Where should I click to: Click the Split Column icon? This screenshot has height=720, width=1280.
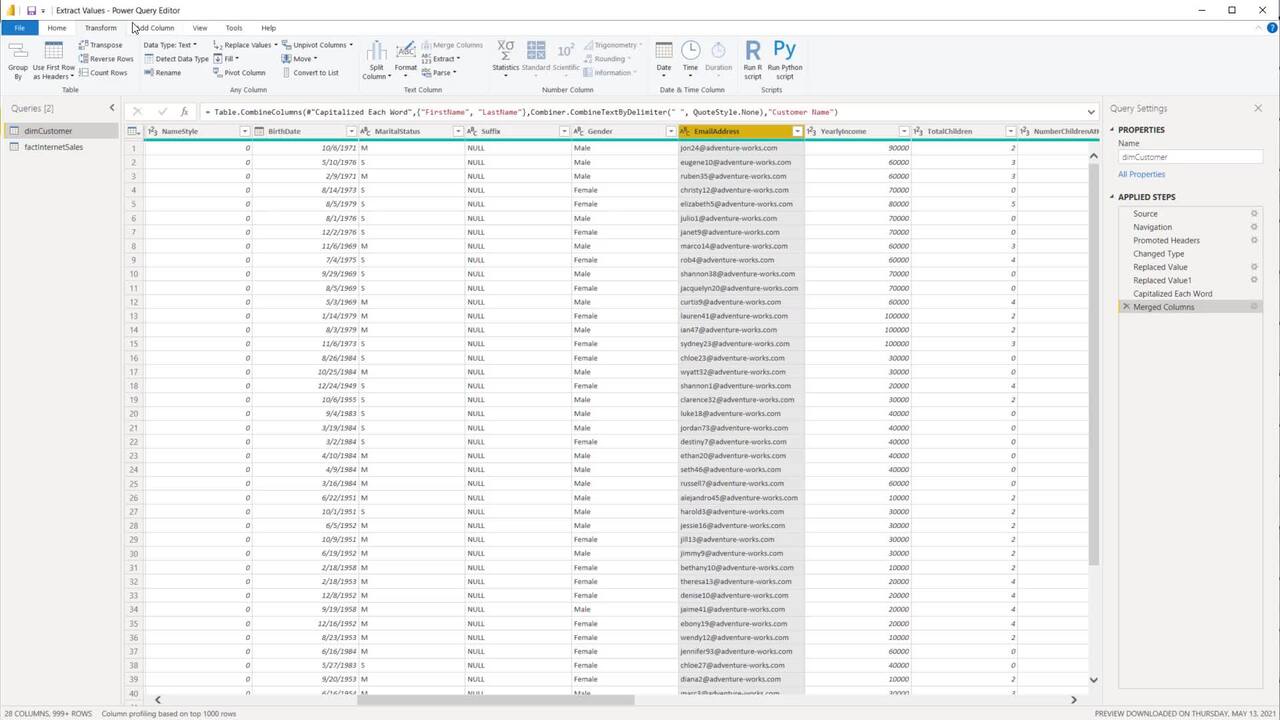coord(376,60)
